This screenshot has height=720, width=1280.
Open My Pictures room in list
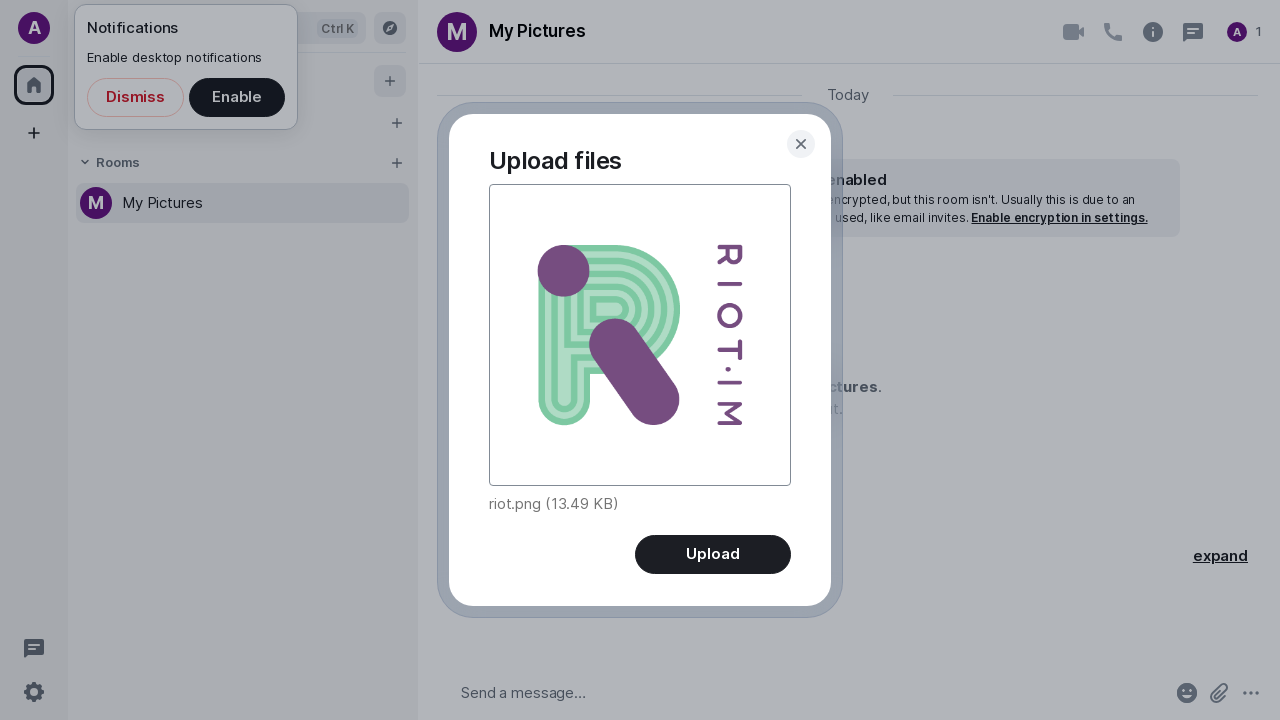click(x=242, y=203)
